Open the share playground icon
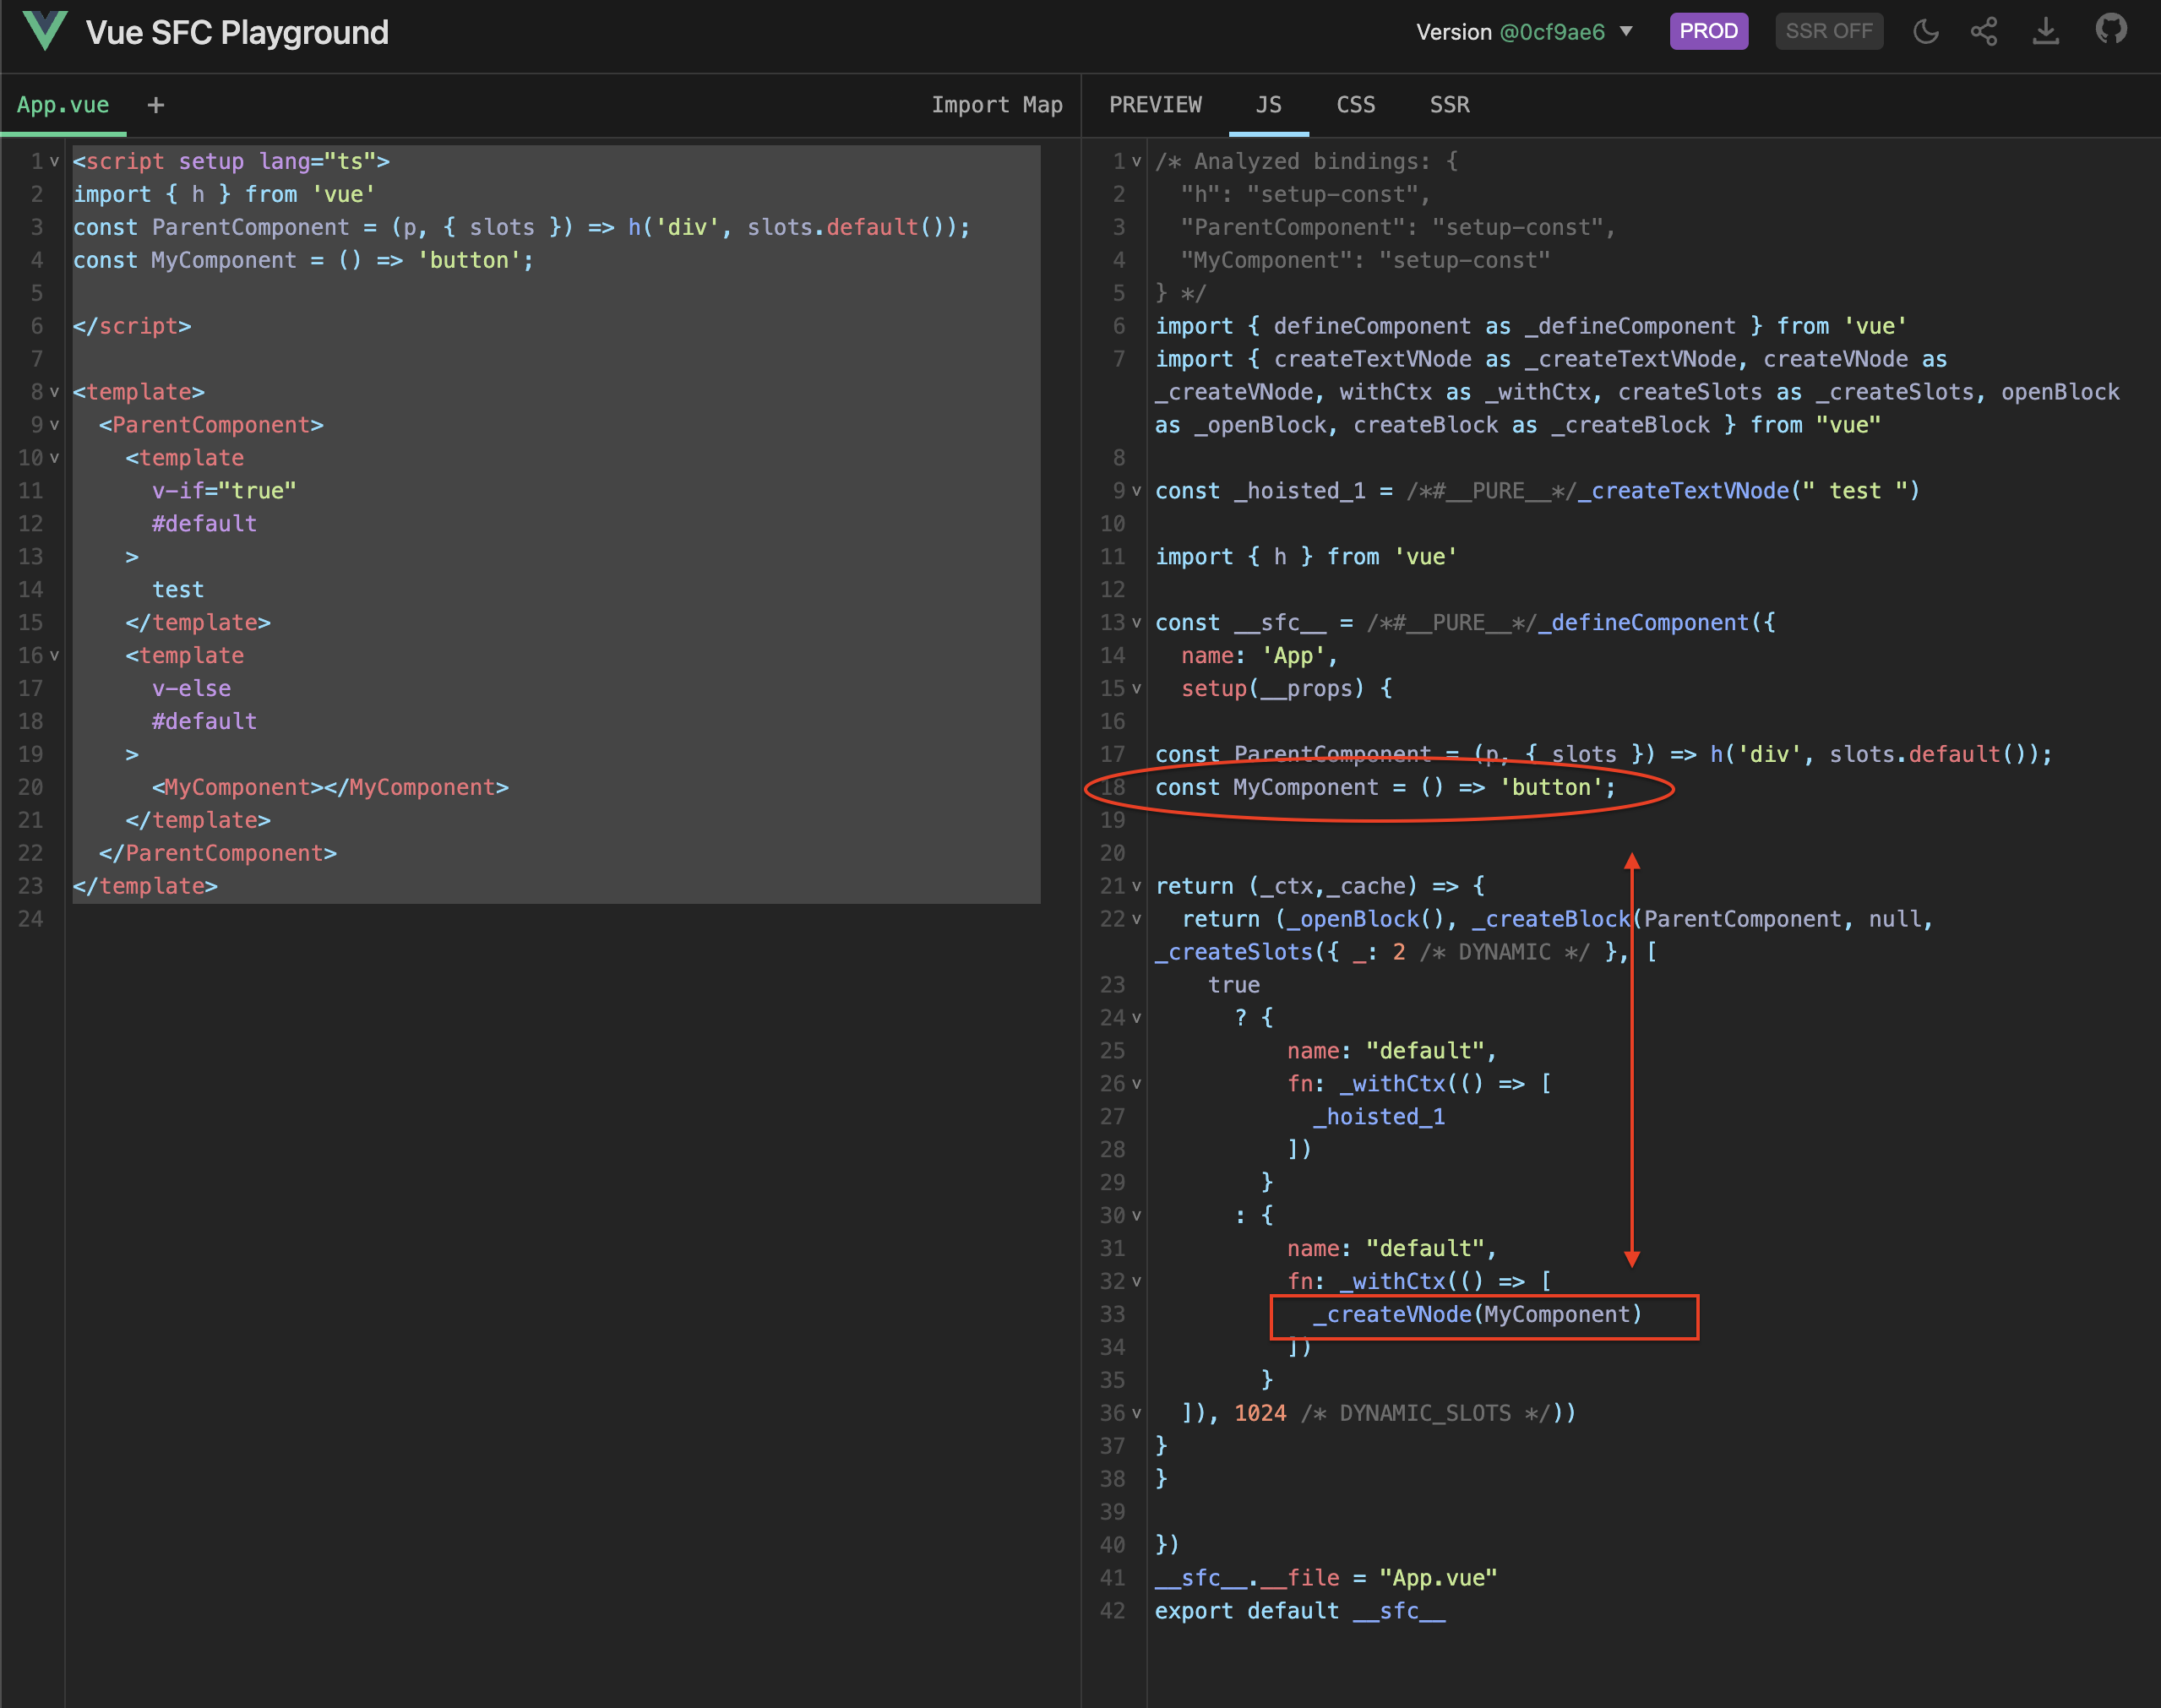Image resolution: width=2161 pixels, height=1708 pixels. 1984,31
